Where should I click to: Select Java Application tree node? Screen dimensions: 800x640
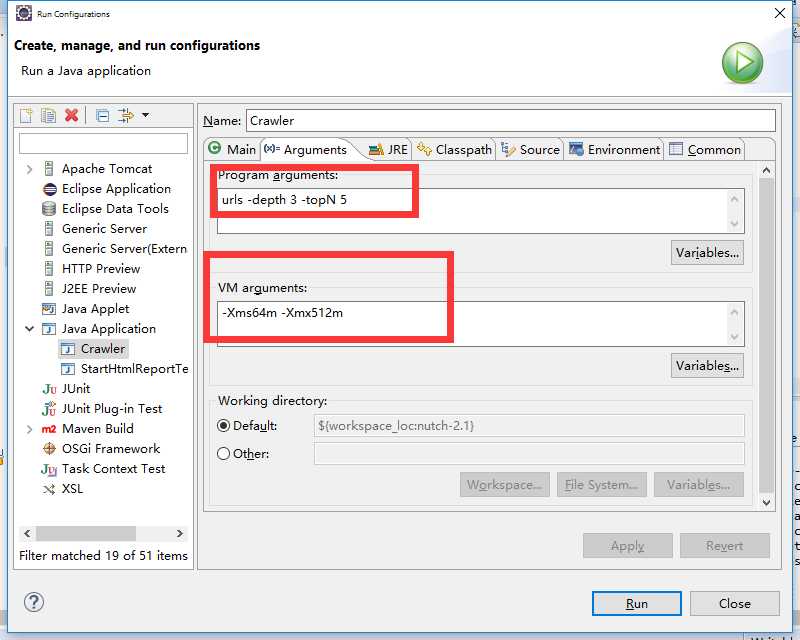(x=109, y=329)
